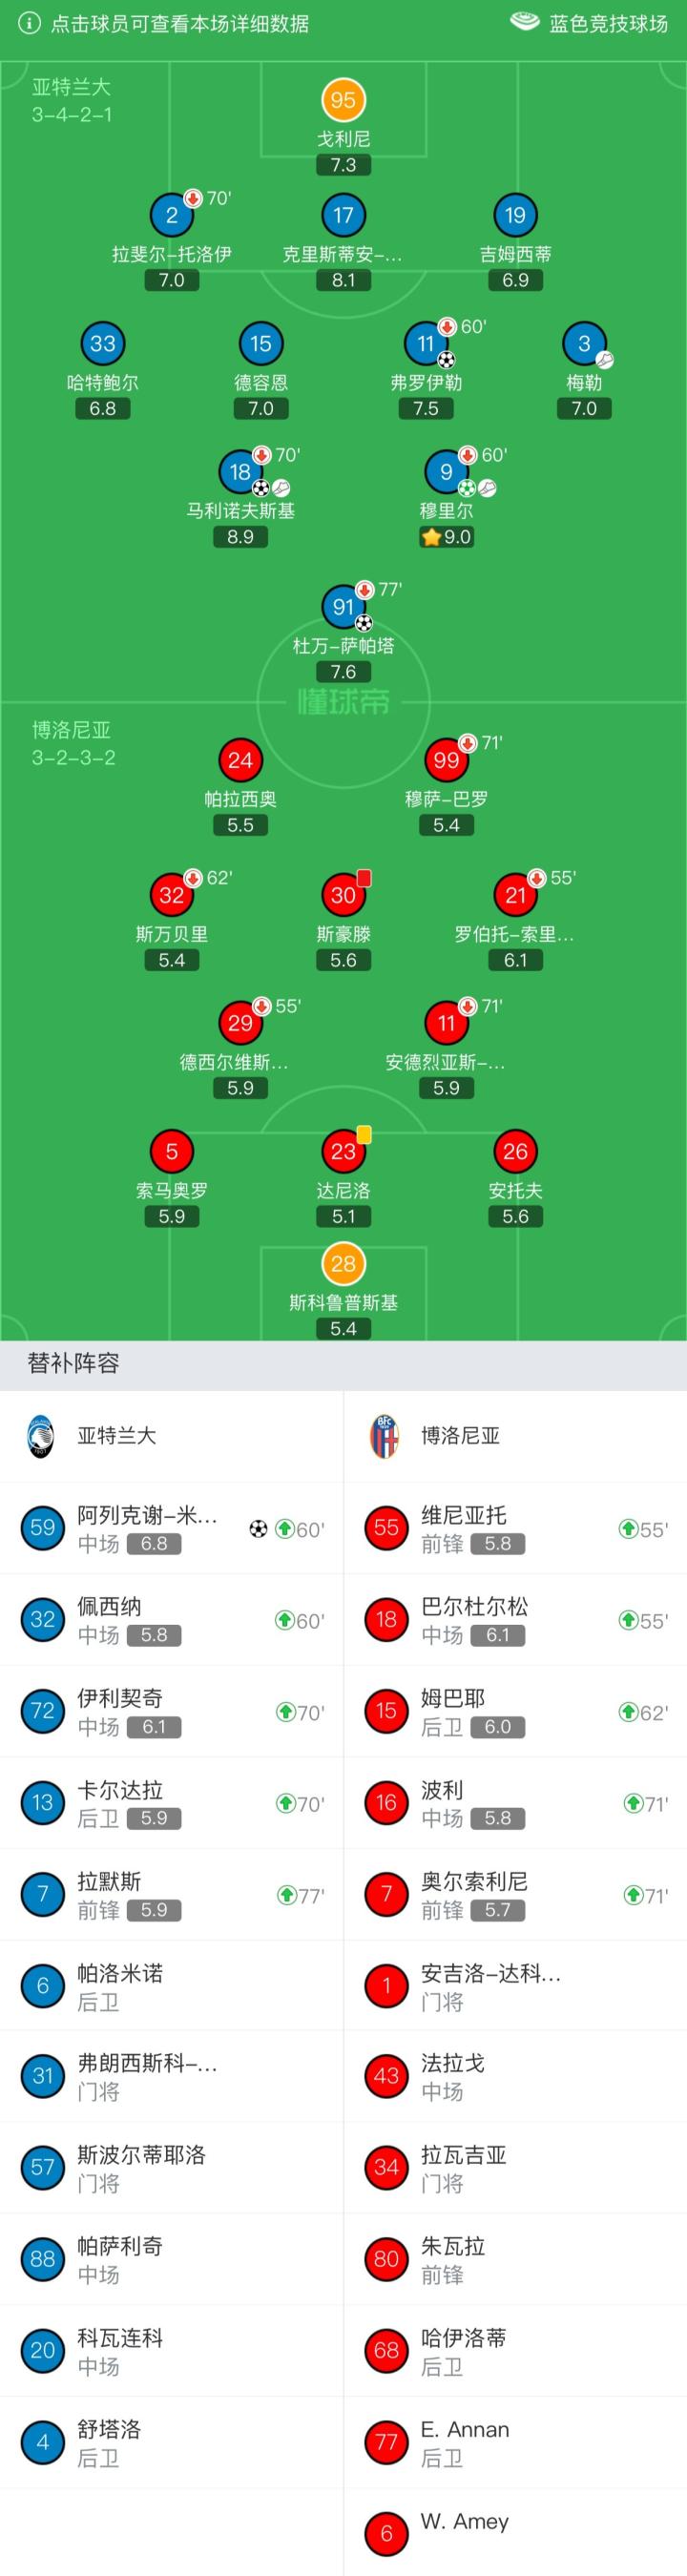
Task: Select 弗罗伊勒 number 11 Atalanta badge
Action: pos(426,343)
